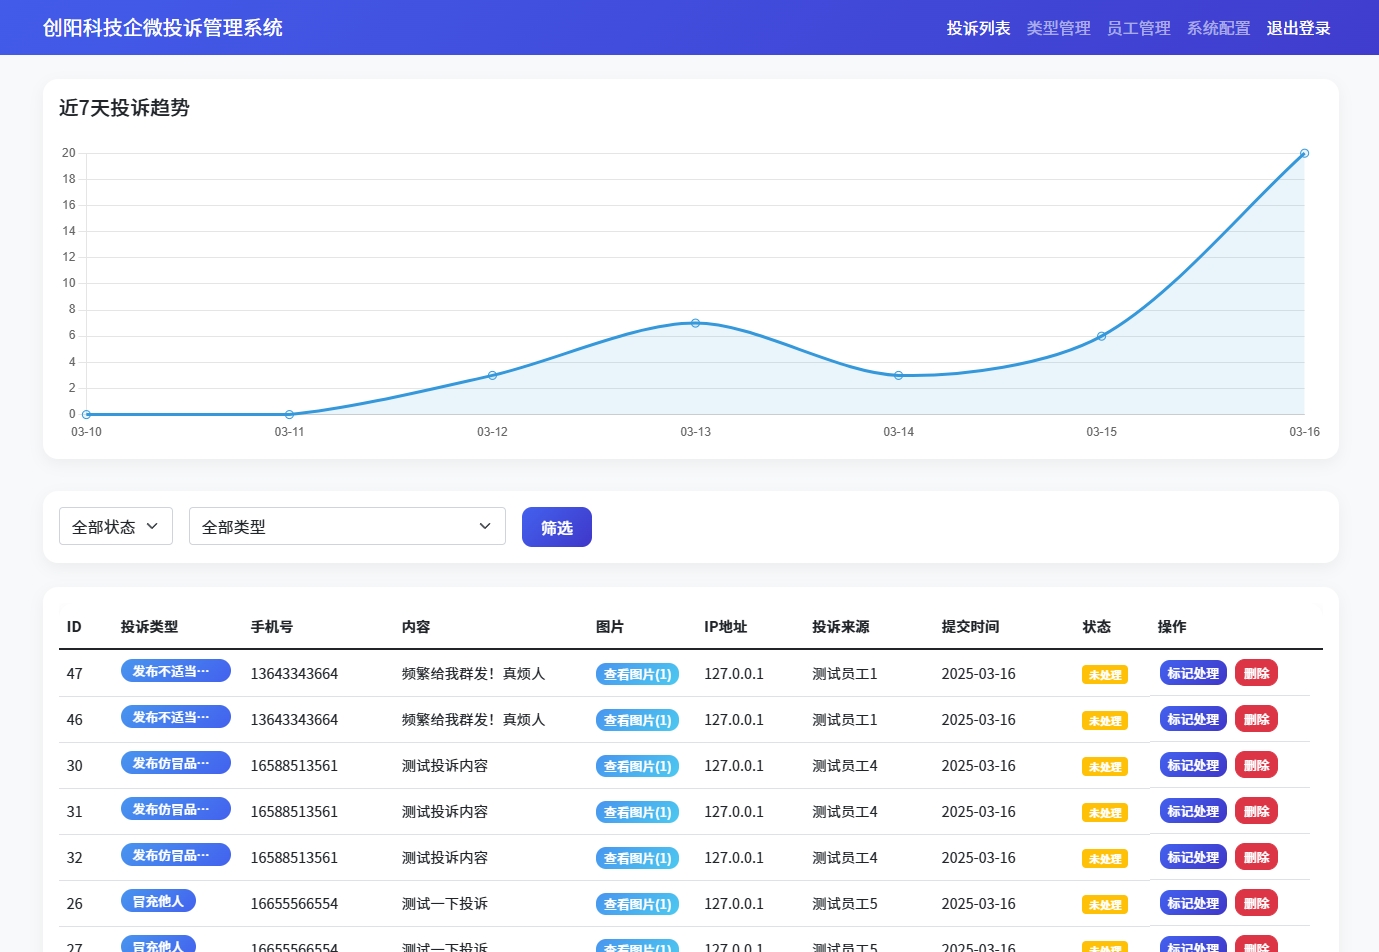1379x952 pixels.
Task: Open the 类型管理 nav item
Action: (x=1058, y=28)
